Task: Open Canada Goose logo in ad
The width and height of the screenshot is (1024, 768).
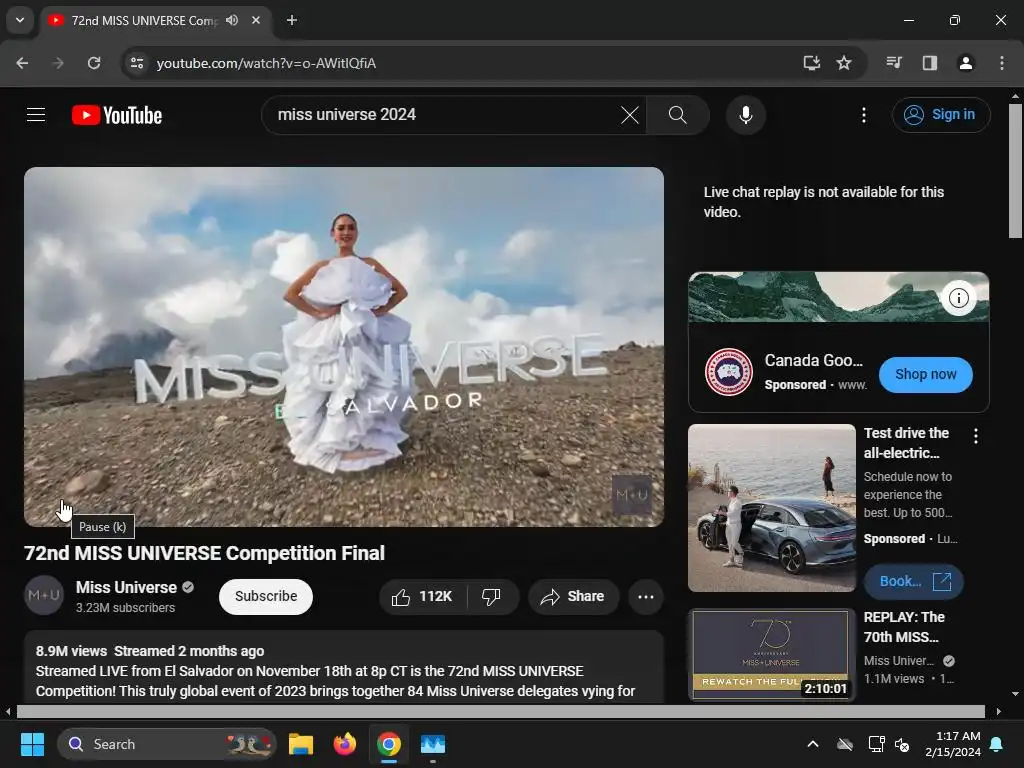Action: 728,372
